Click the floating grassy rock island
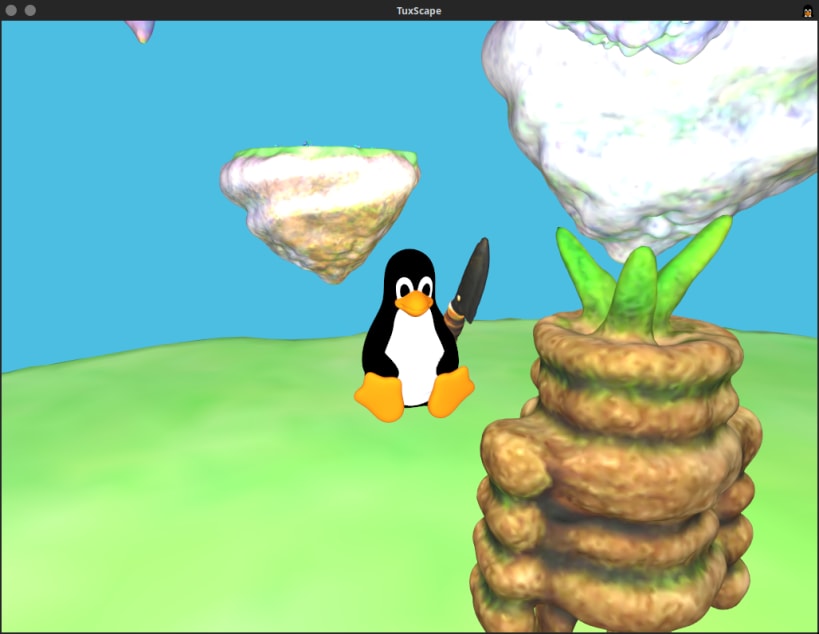 pos(320,213)
